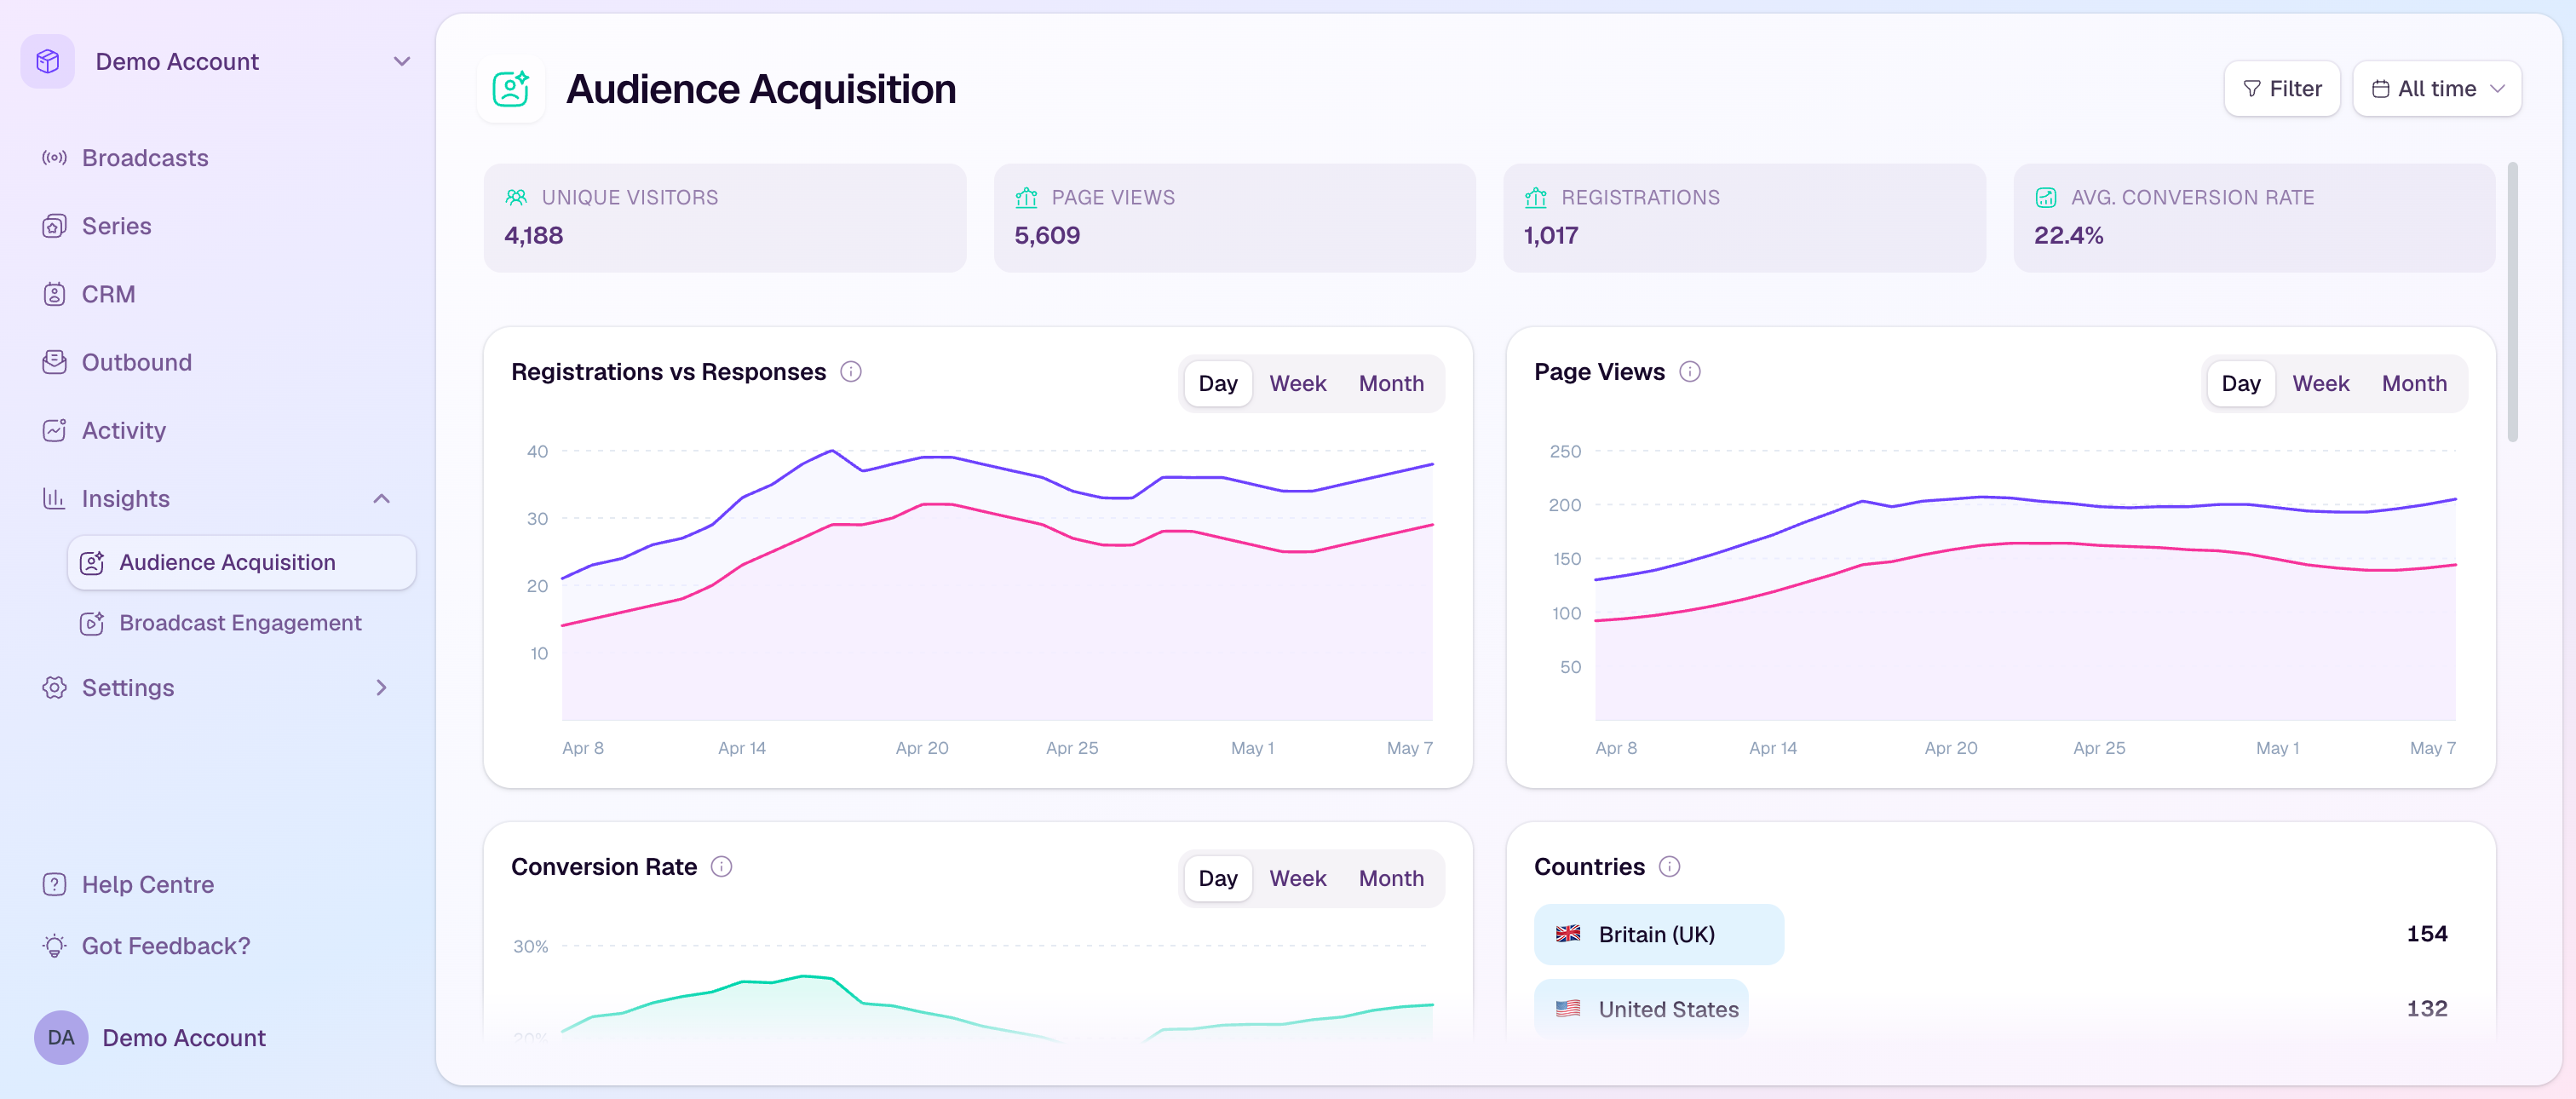The image size is (2576, 1099).
Task: Open the All time date range dropdown
Action: click(2437, 89)
